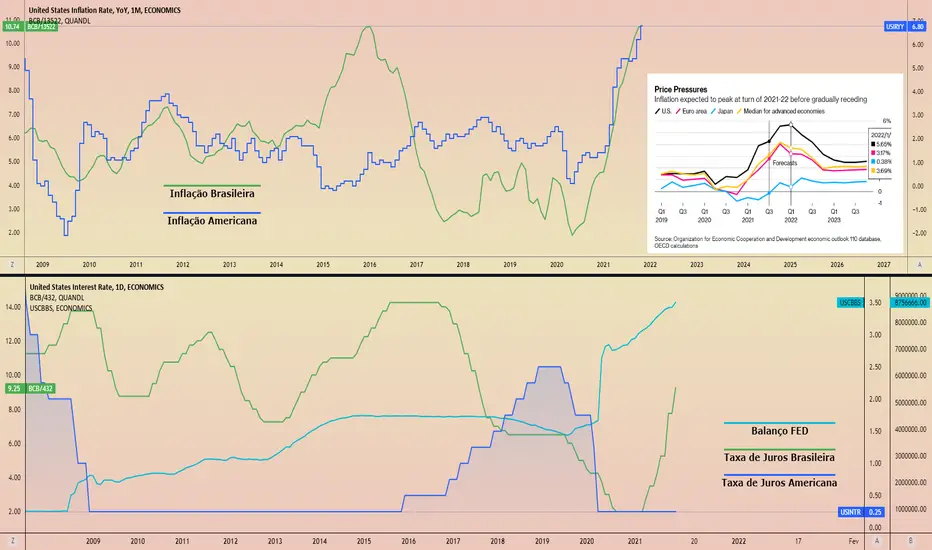Toggle auto scale A button of lower chart
The height and width of the screenshot is (550, 932).
(877, 541)
